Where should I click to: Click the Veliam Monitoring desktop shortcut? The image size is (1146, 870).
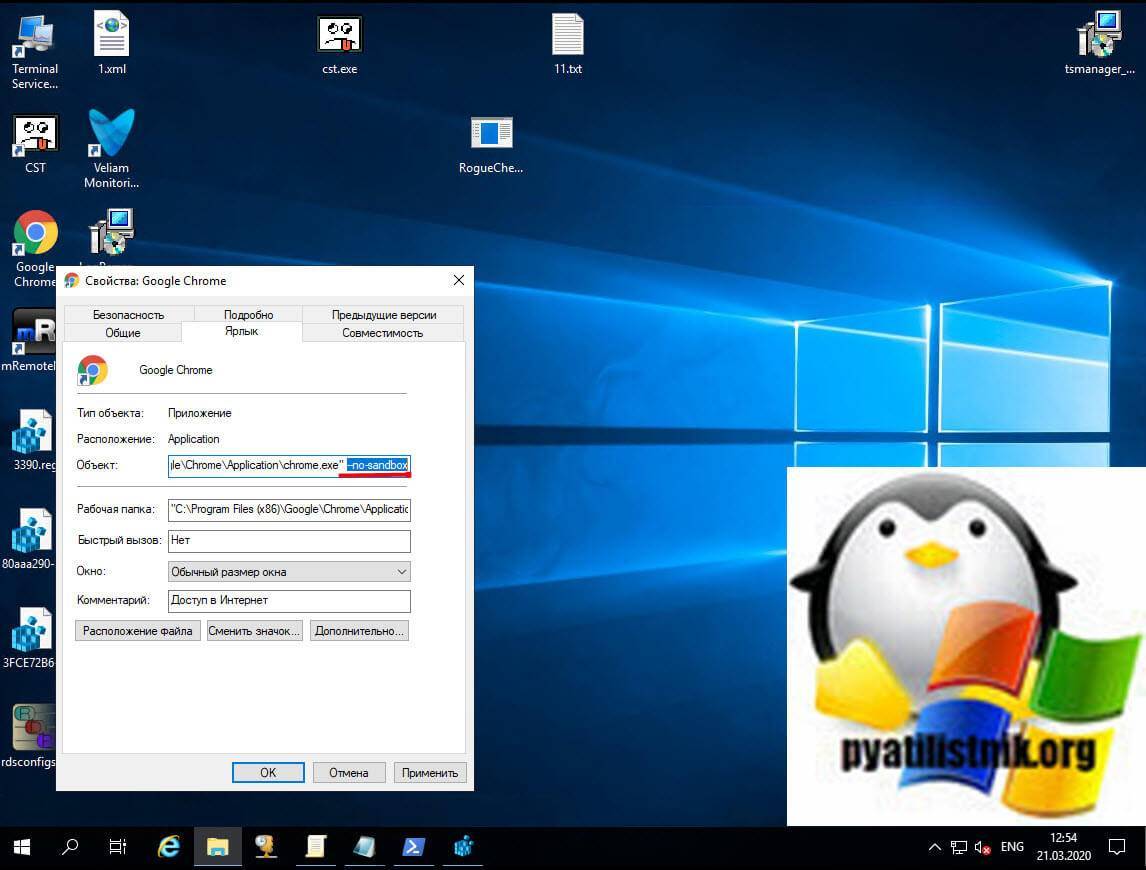[x=111, y=146]
